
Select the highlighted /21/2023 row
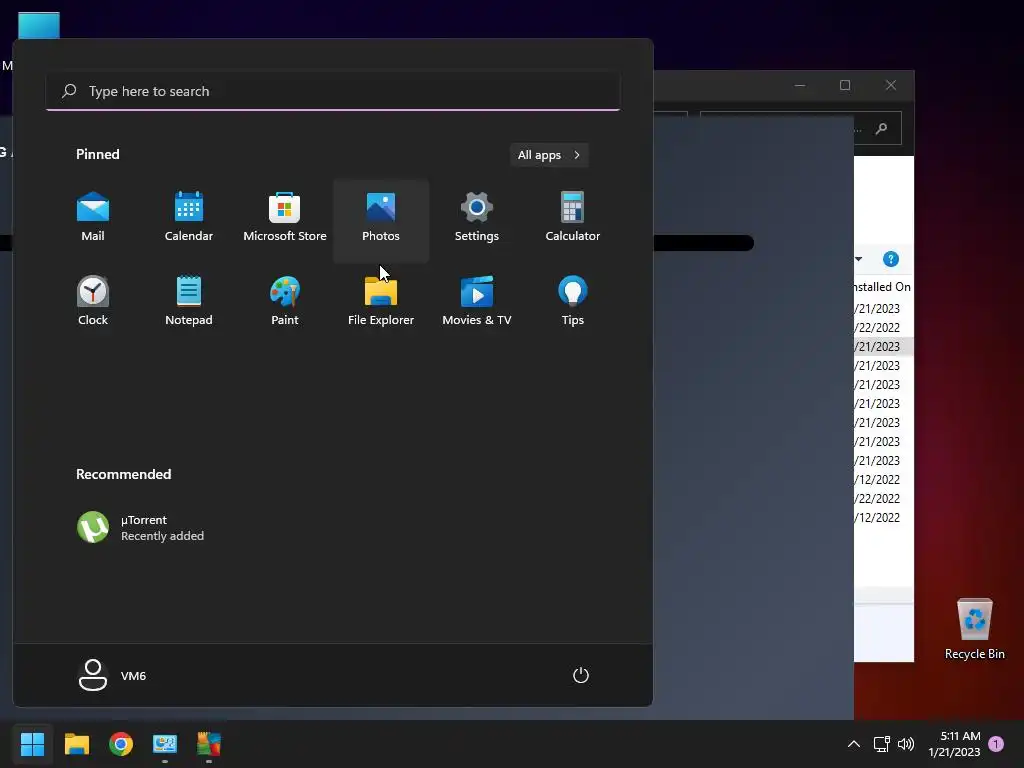[883, 346]
